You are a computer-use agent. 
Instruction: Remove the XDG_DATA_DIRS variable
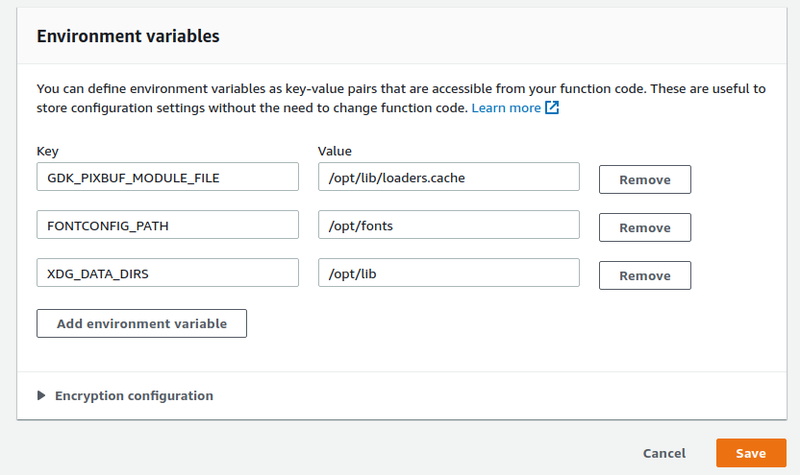click(645, 276)
